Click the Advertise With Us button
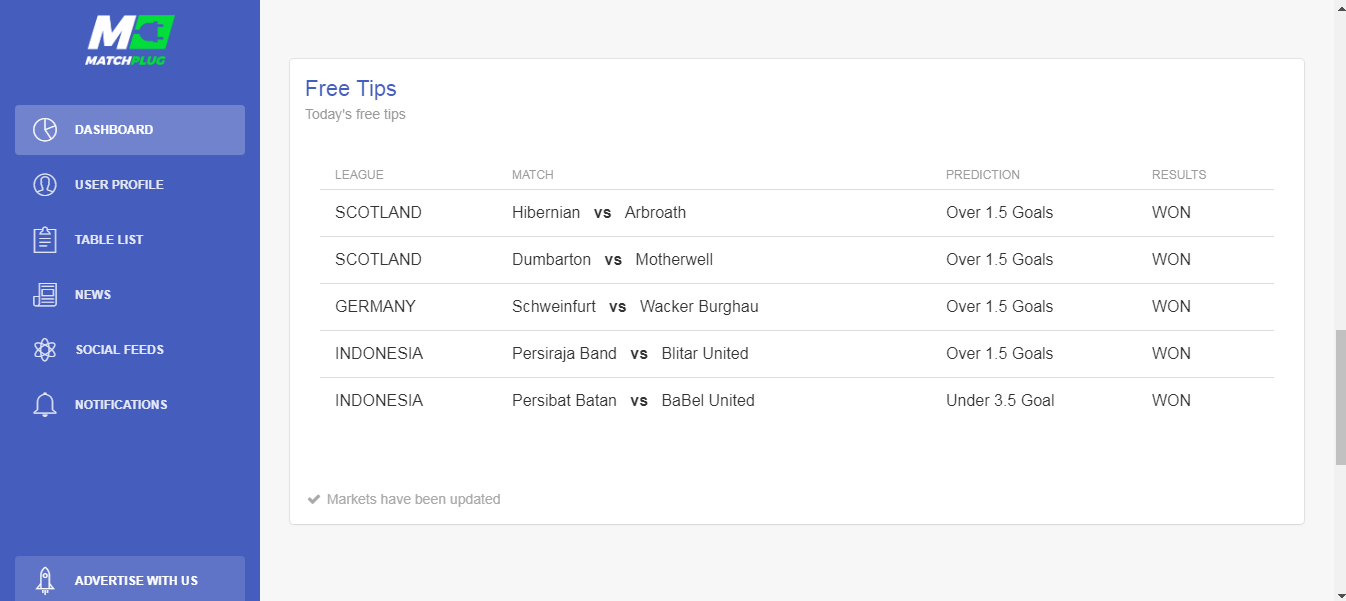 130,579
